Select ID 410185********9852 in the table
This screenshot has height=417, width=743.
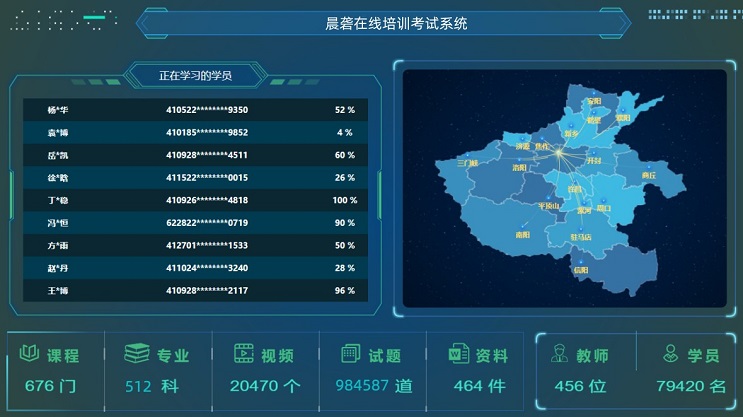click(207, 133)
